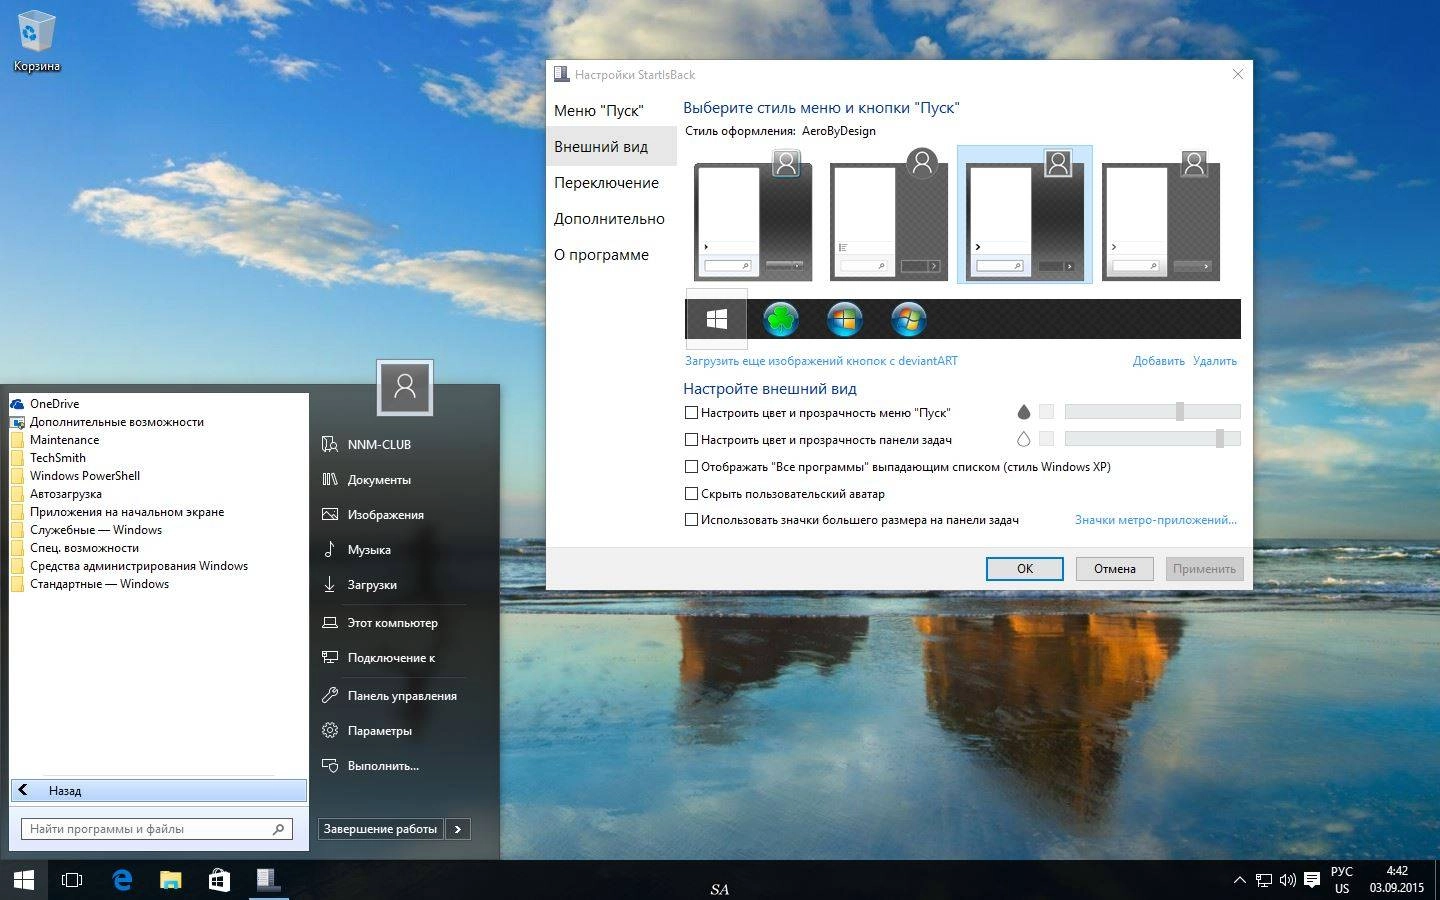Open File Explorer from the taskbar
The image size is (1440, 900).
(171, 880)
